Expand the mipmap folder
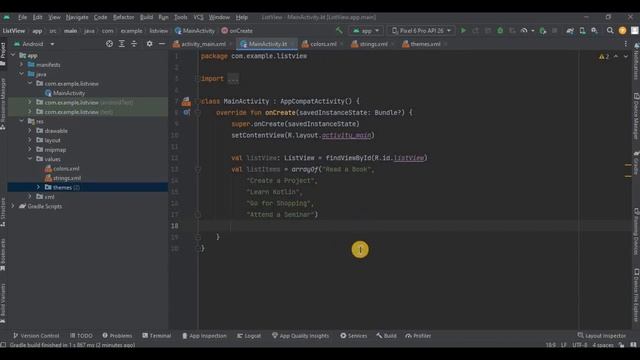 (x=30, y=149)
